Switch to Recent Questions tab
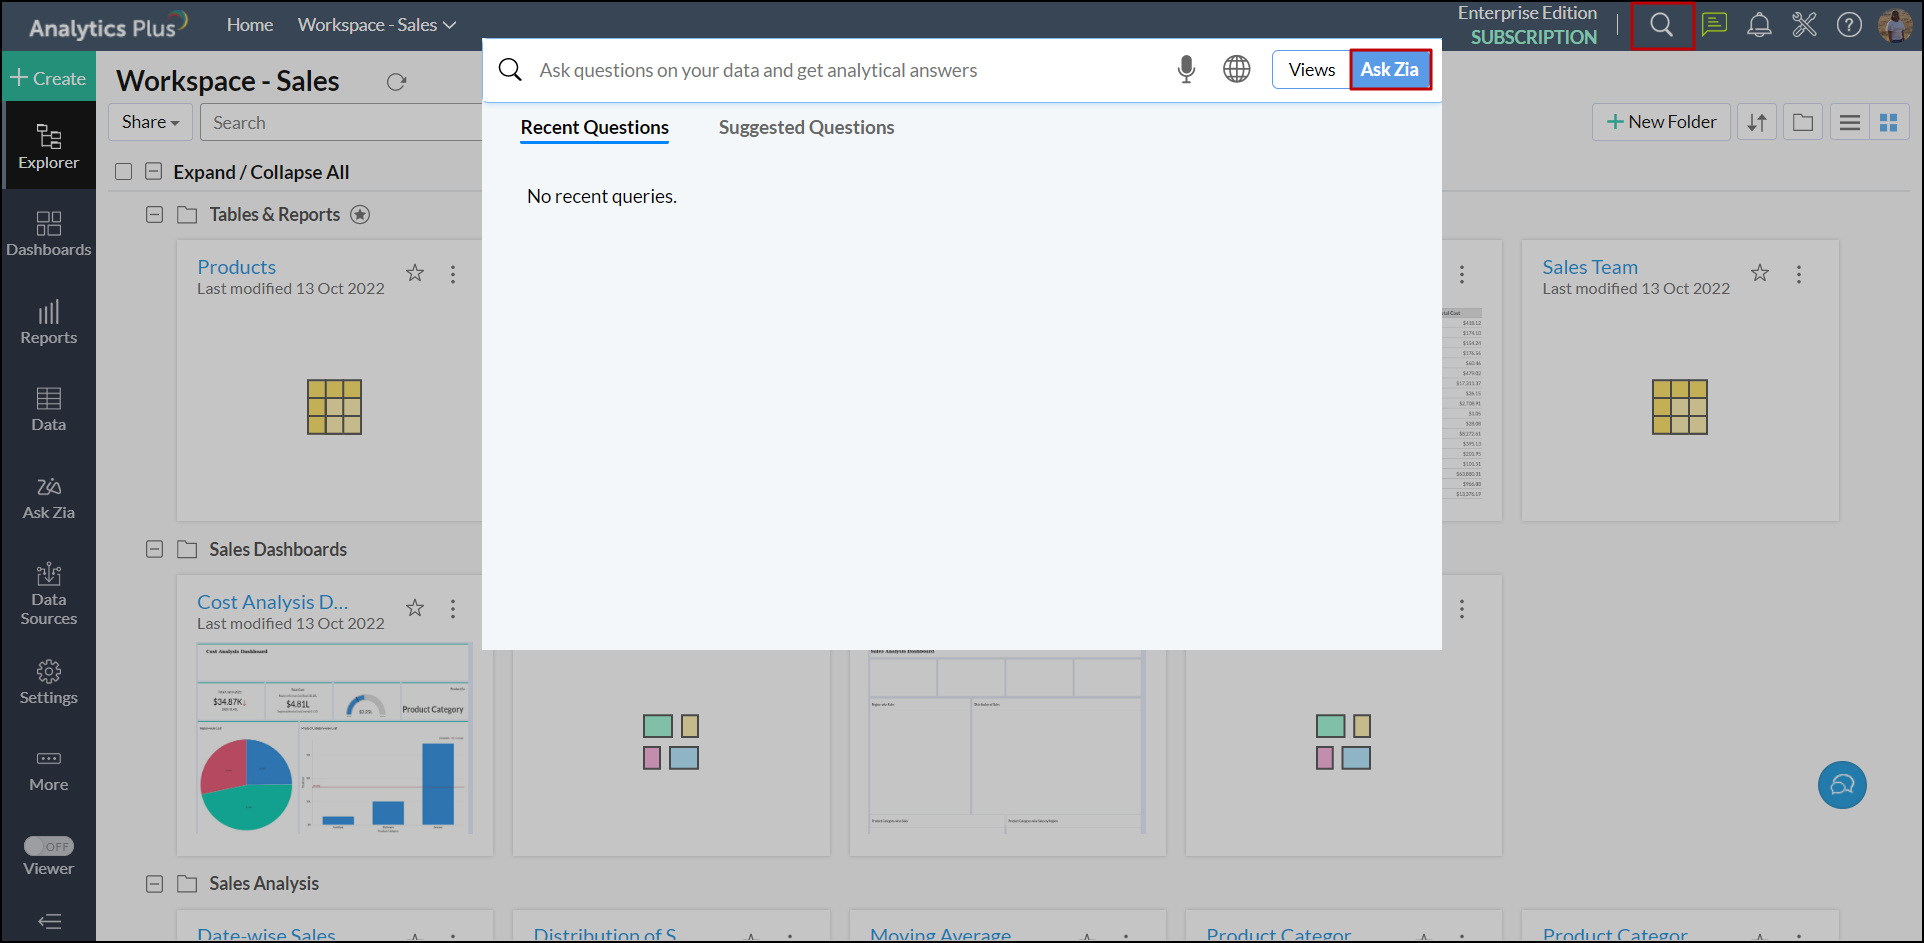Screen dimensions: 1924x943 595,128
